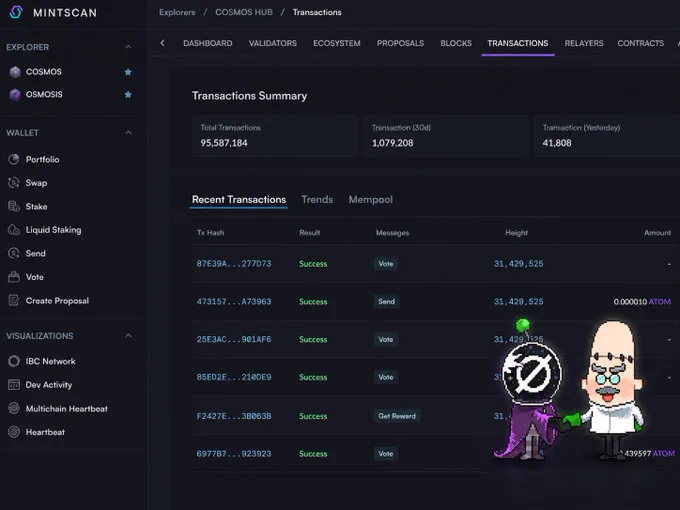Image resolution: width=680 pixels, height=510 pixels.
Task: Switch to the Trends tab
Action: tap(317, 199)
